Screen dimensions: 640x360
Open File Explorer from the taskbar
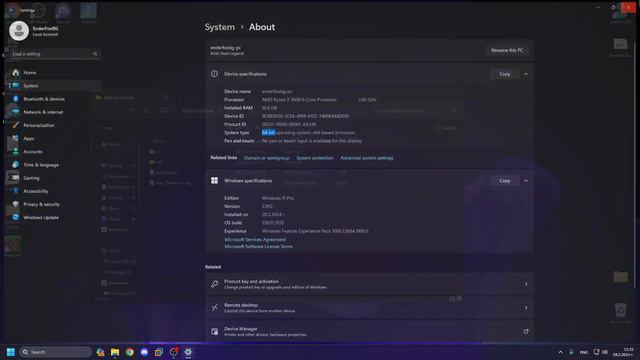(115, 352)
